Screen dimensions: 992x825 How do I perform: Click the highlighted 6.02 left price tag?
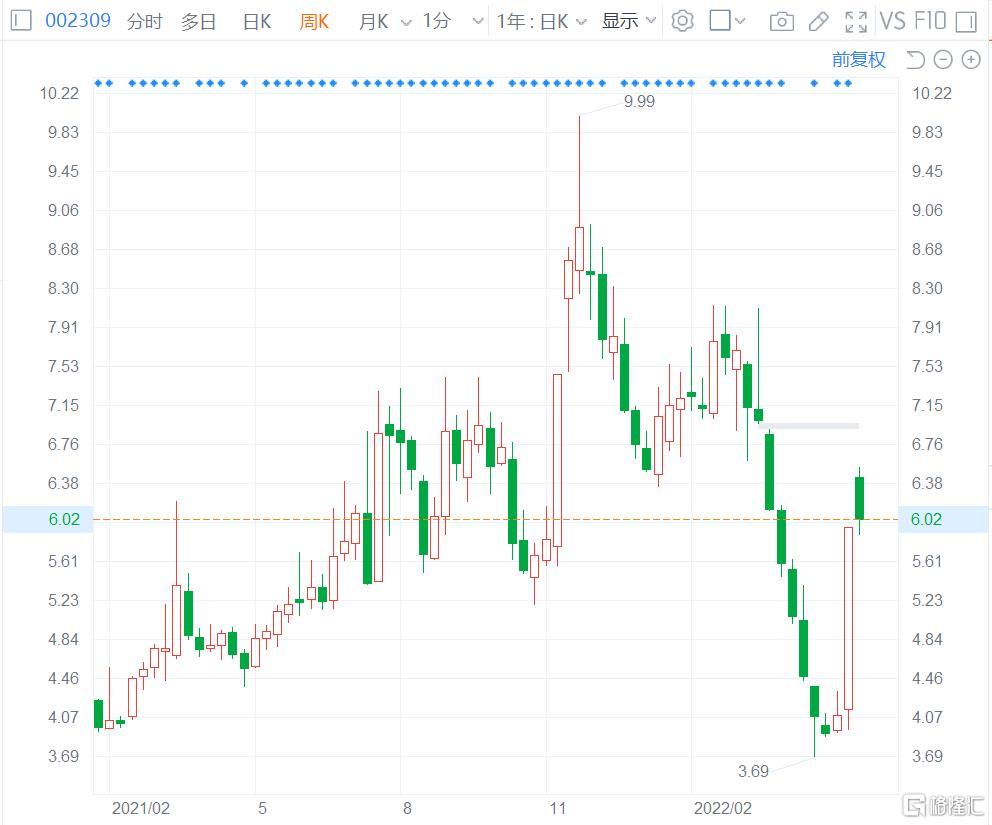pos(48,519)
